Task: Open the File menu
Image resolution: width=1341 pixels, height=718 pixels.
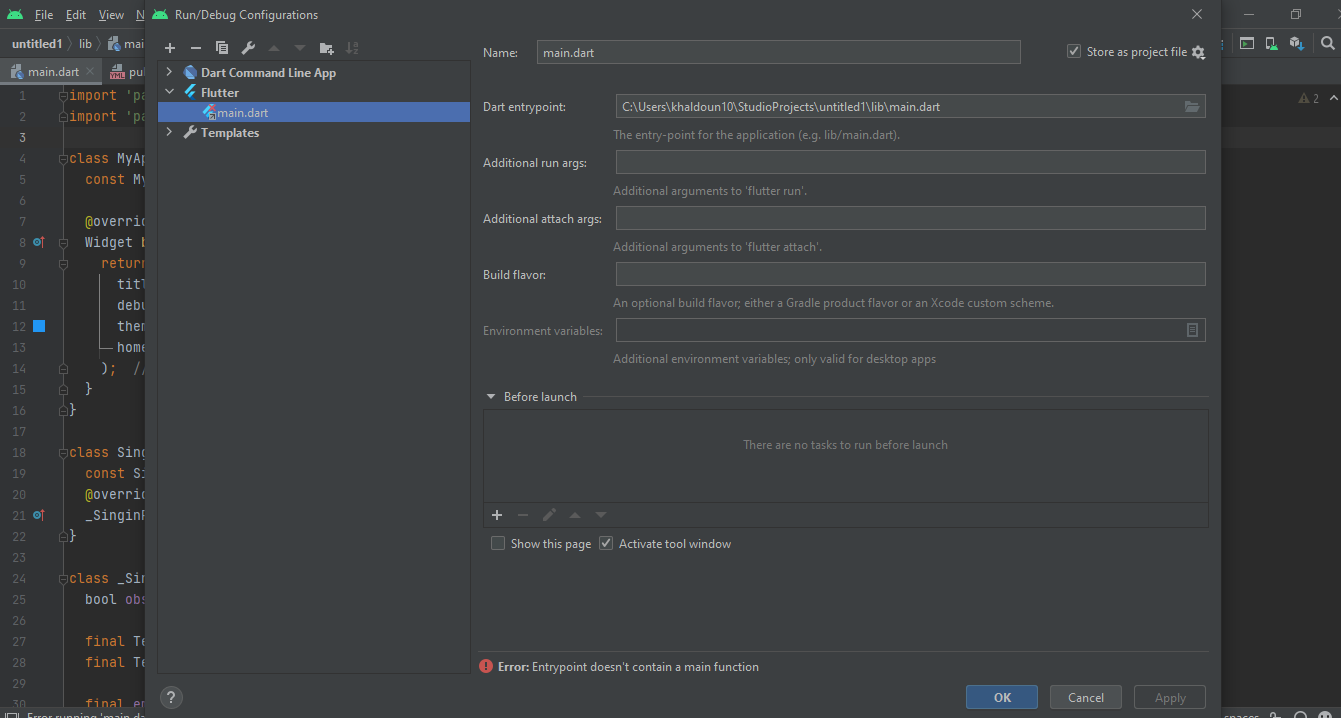Action: point(44,15)
